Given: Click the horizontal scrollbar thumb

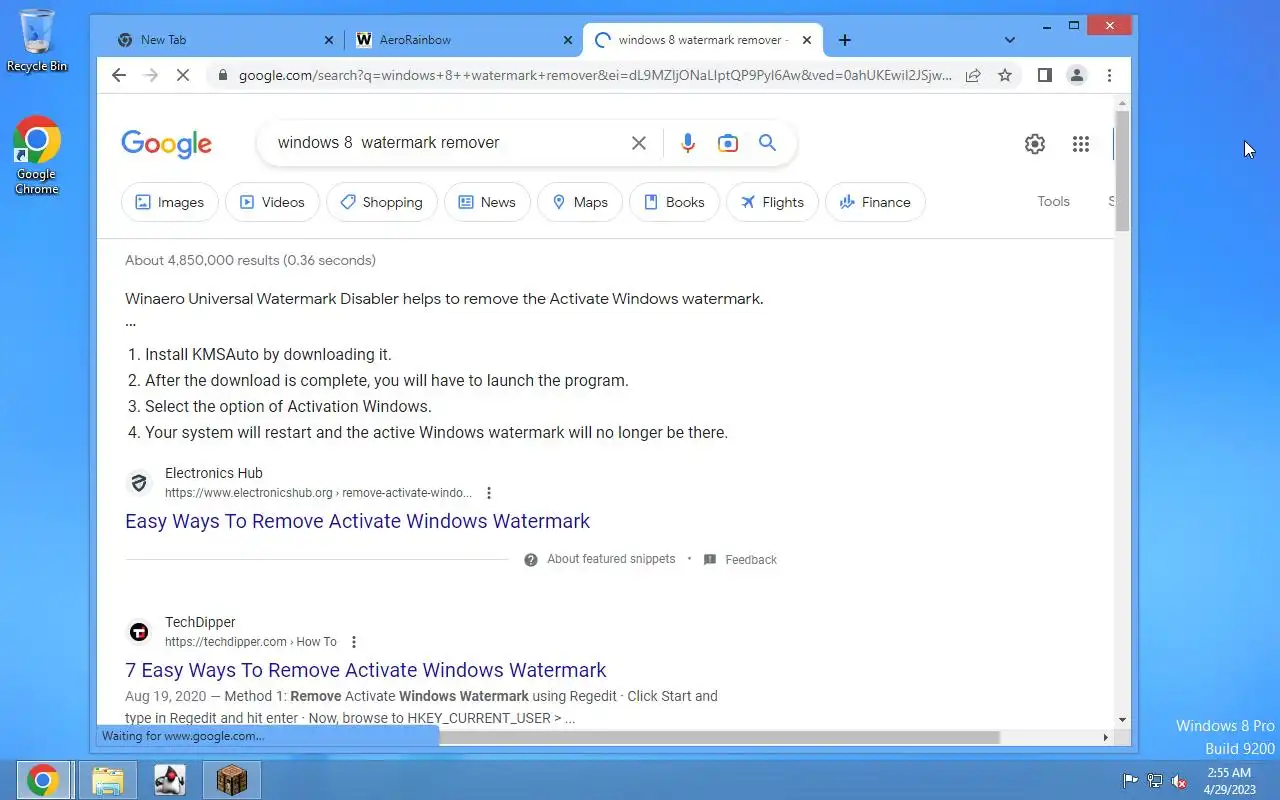Looking at the screenshot, I should pyautogui.click(x=718, y=737).
